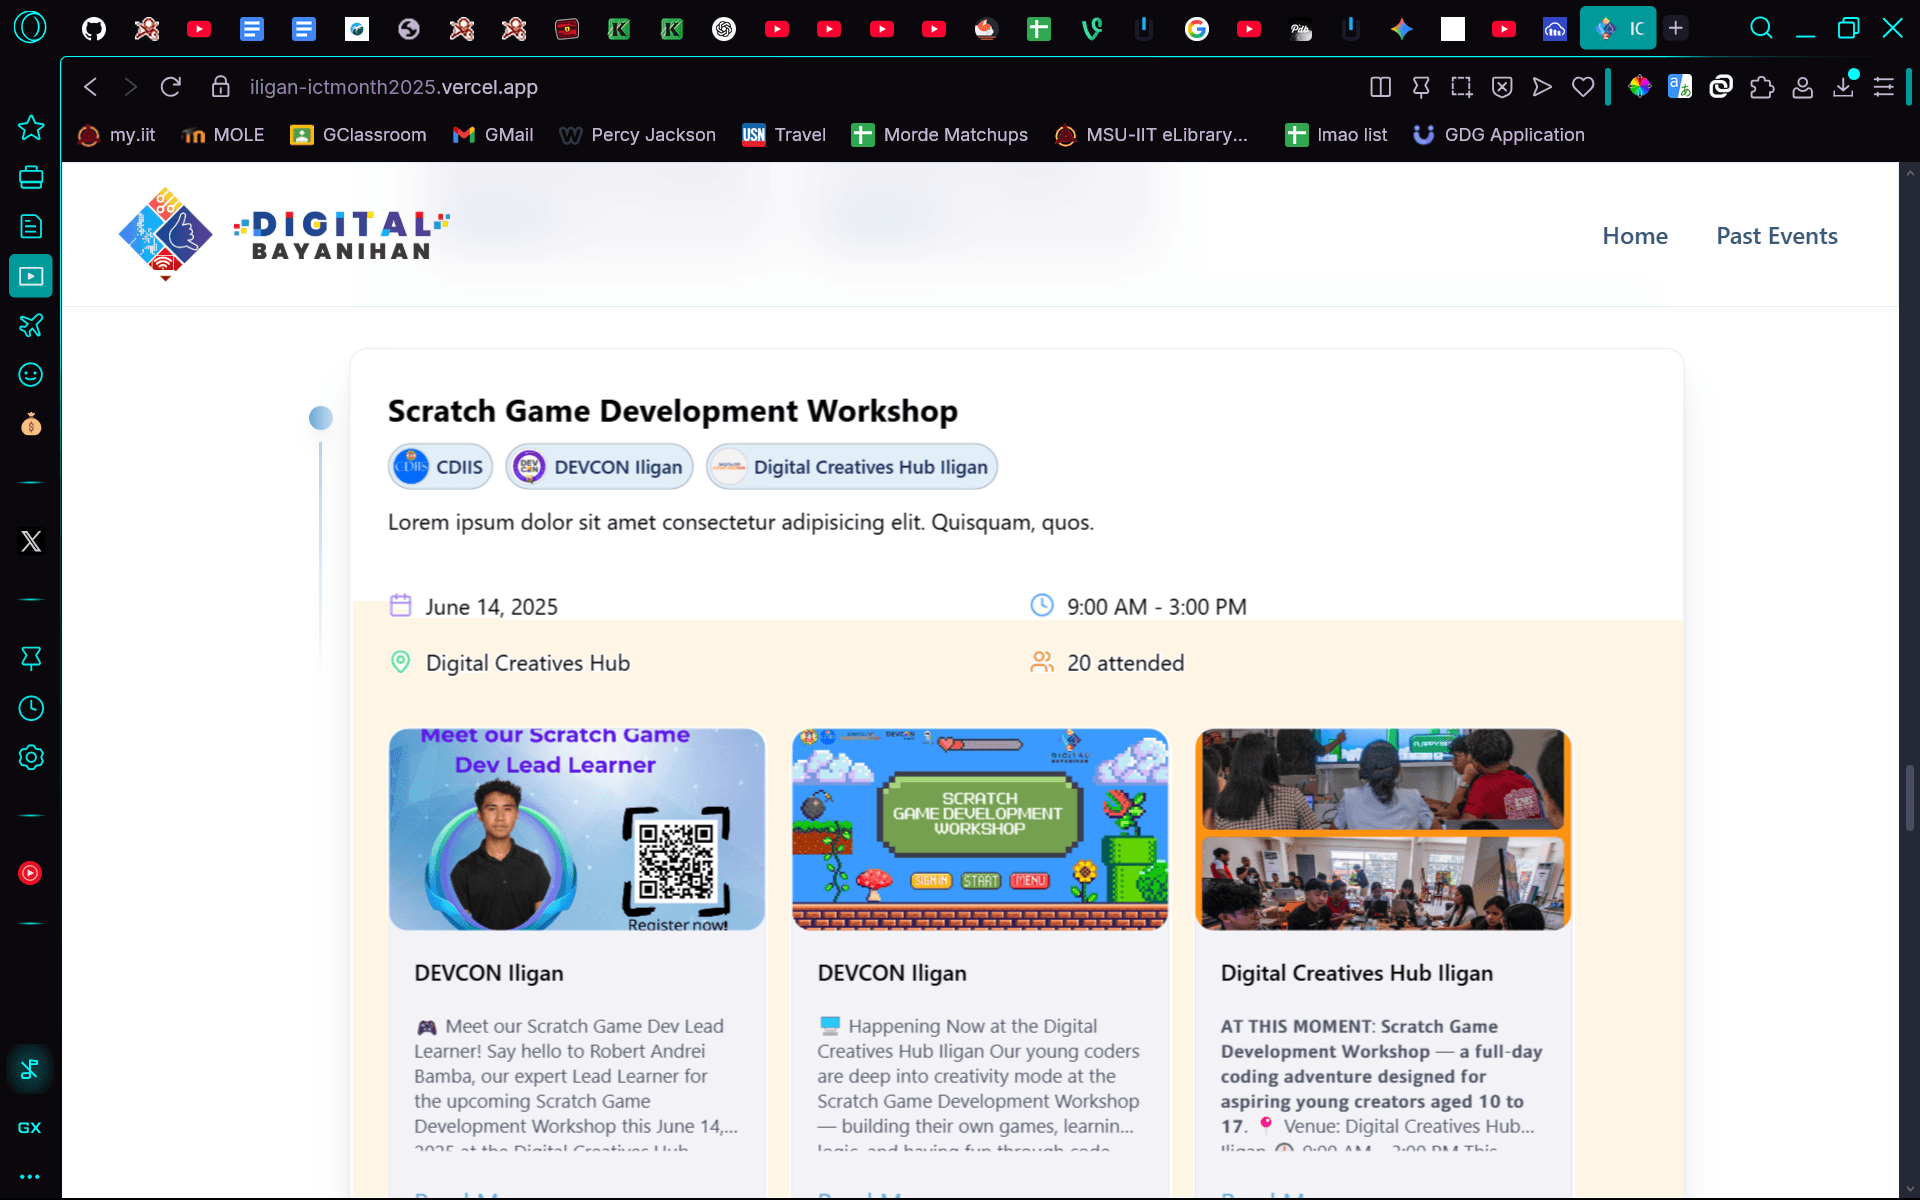Open sidebar money bag icon
The width and height of the screenshot is (1920, 1200).
(x=31, y=424)
